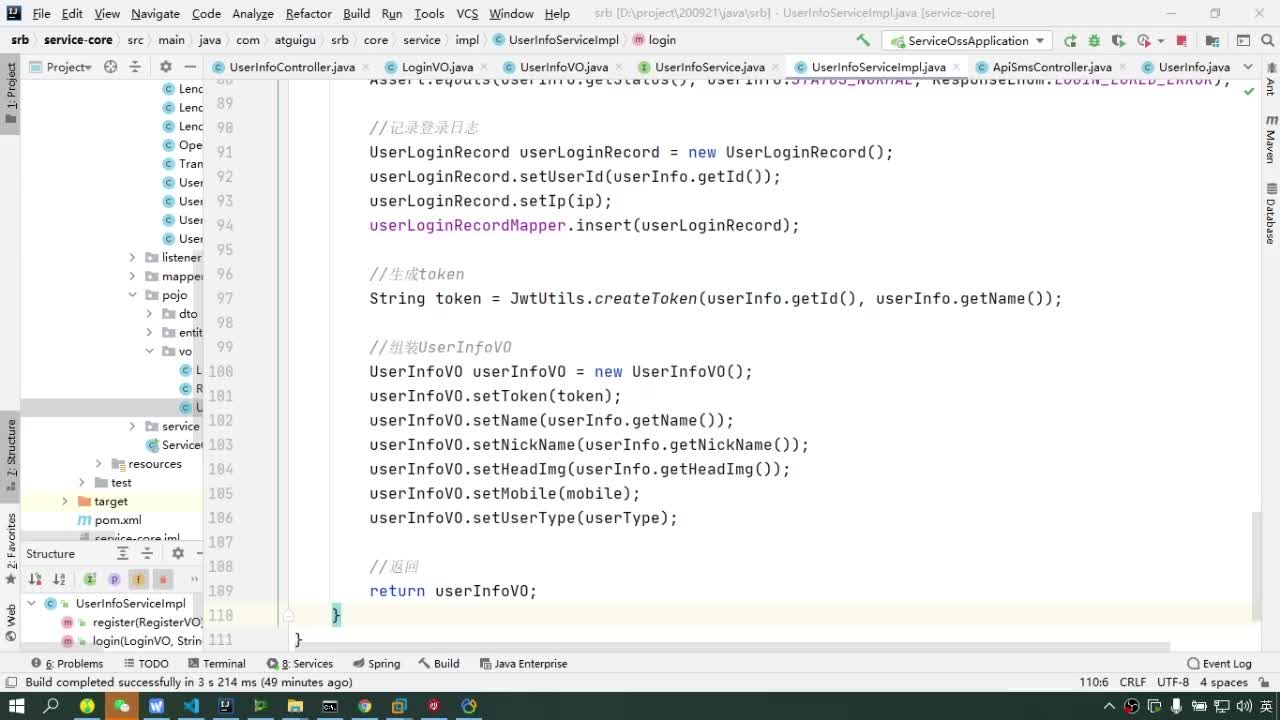Viewport: 1280px width, 720px height.
Task: Open Project panel settings gear
Action: click(x=166, y=67)
